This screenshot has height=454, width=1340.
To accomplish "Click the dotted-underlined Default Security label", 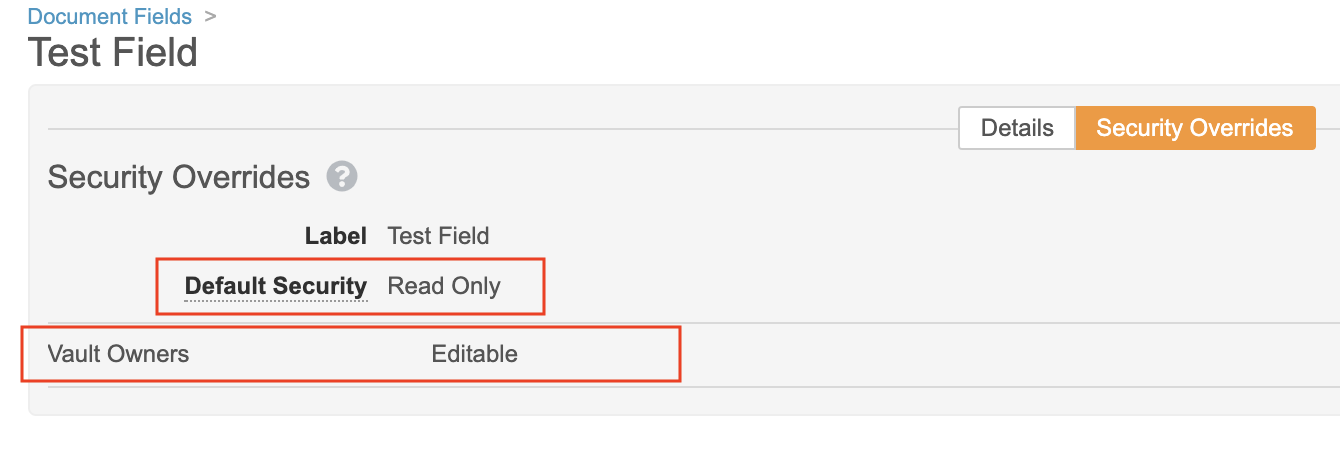I will click(276, 286).
